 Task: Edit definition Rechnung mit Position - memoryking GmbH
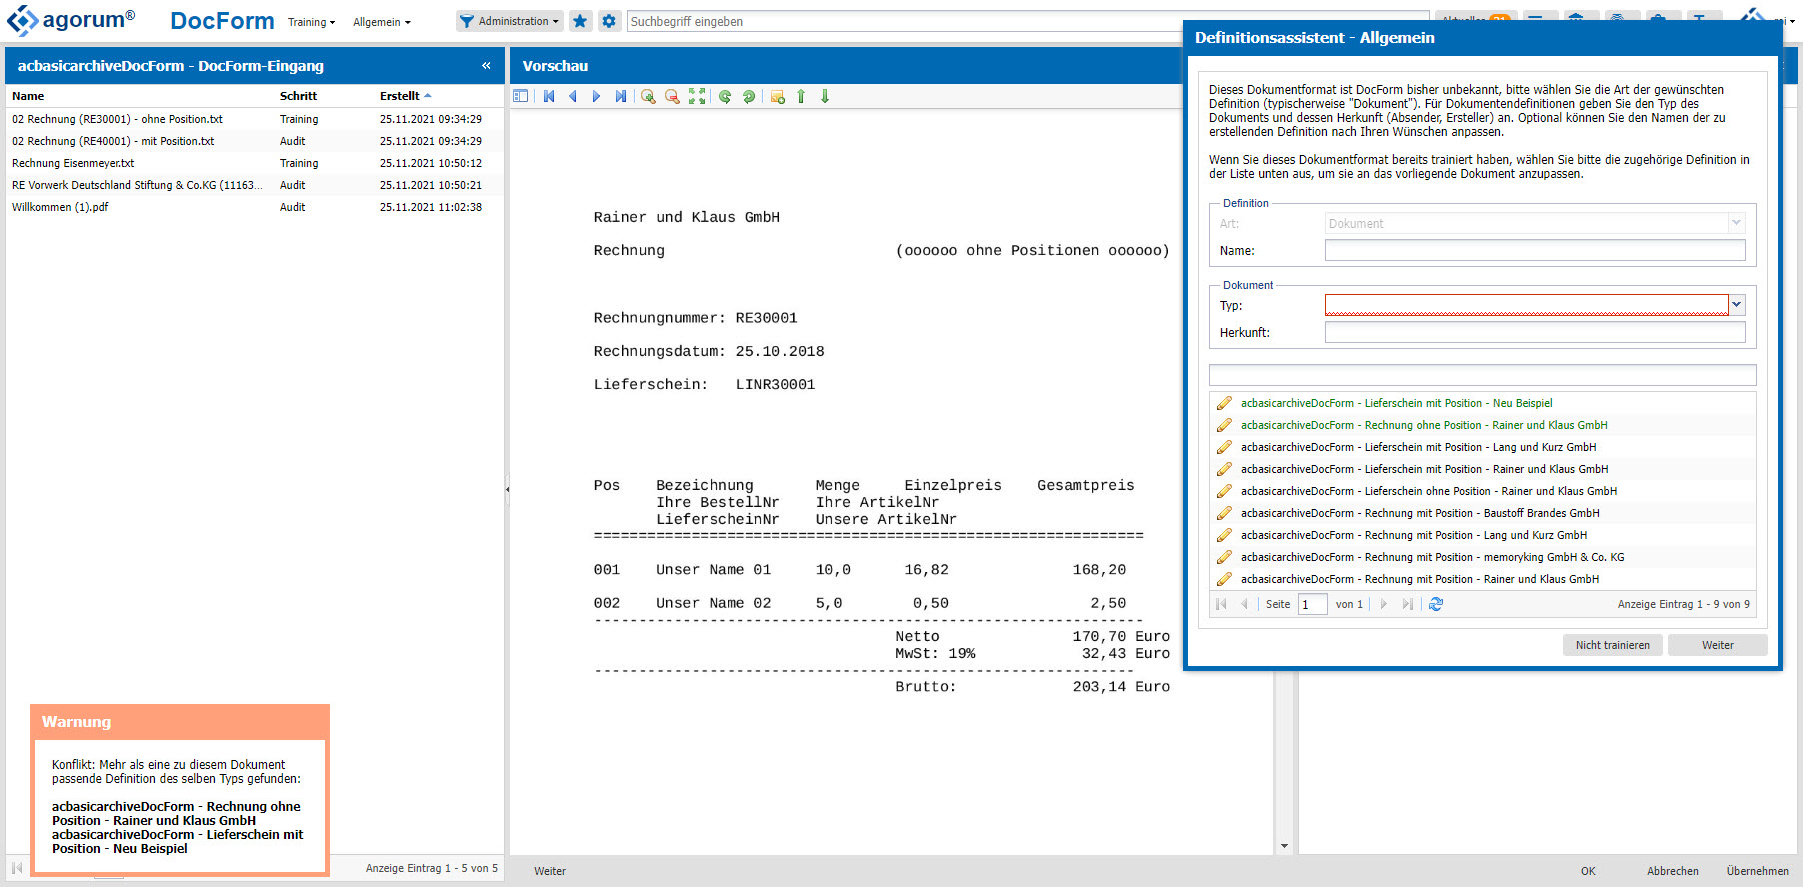pos(1224,557)
